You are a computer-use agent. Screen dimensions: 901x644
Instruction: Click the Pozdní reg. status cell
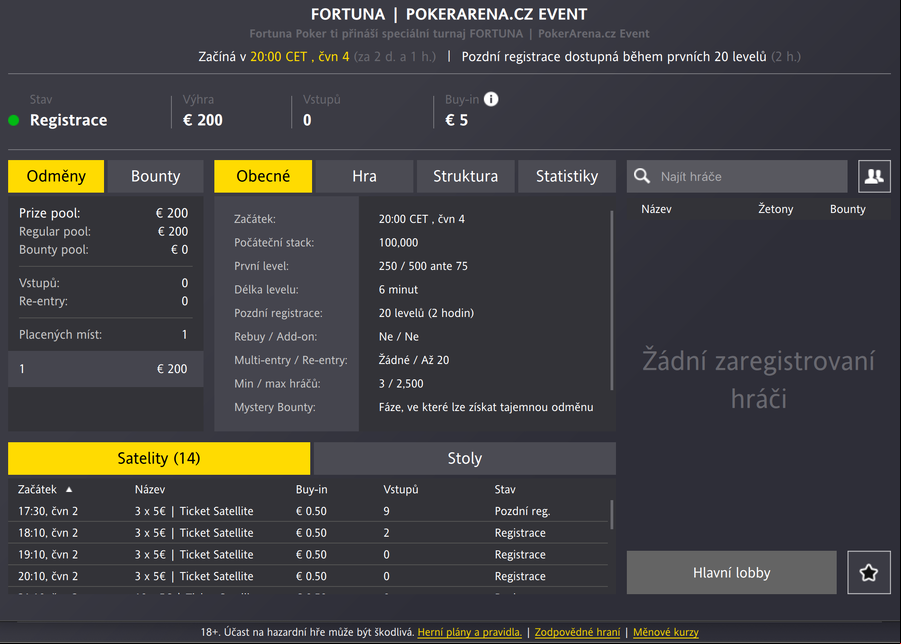(x=522, y=511)
